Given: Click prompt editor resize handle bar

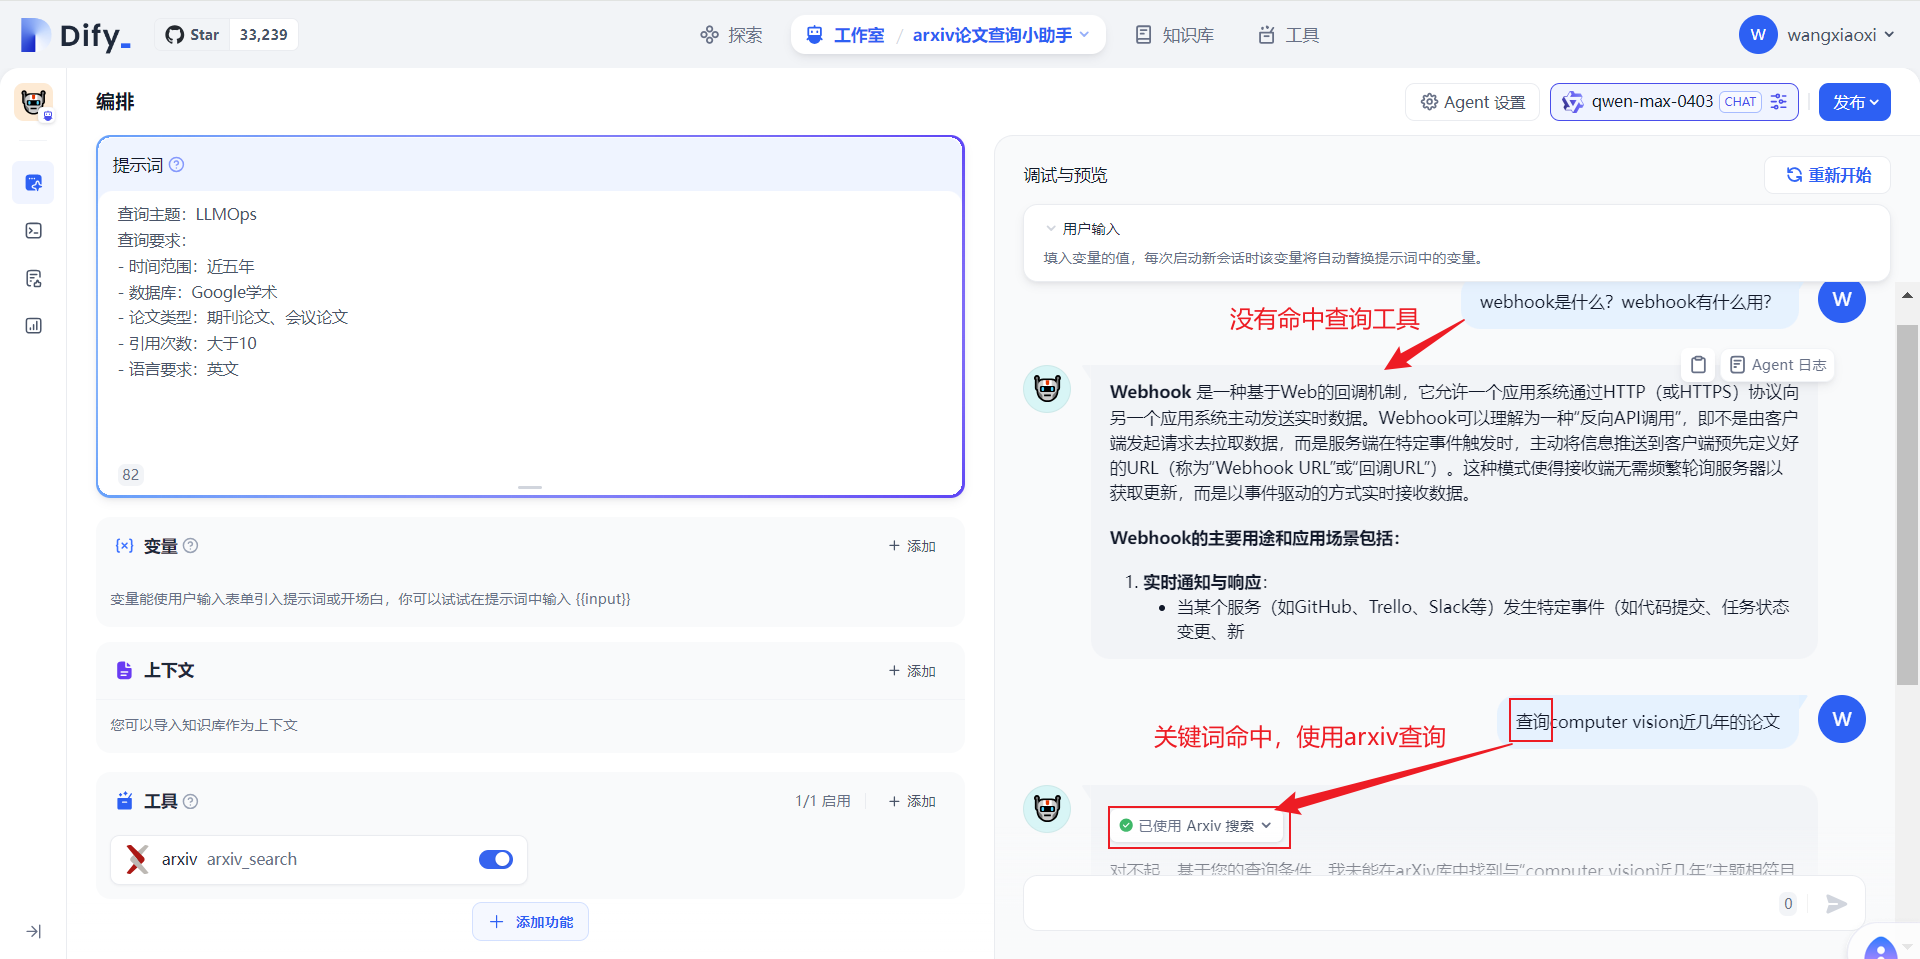Looking at the screenshot, I should [x=530, y=487].
